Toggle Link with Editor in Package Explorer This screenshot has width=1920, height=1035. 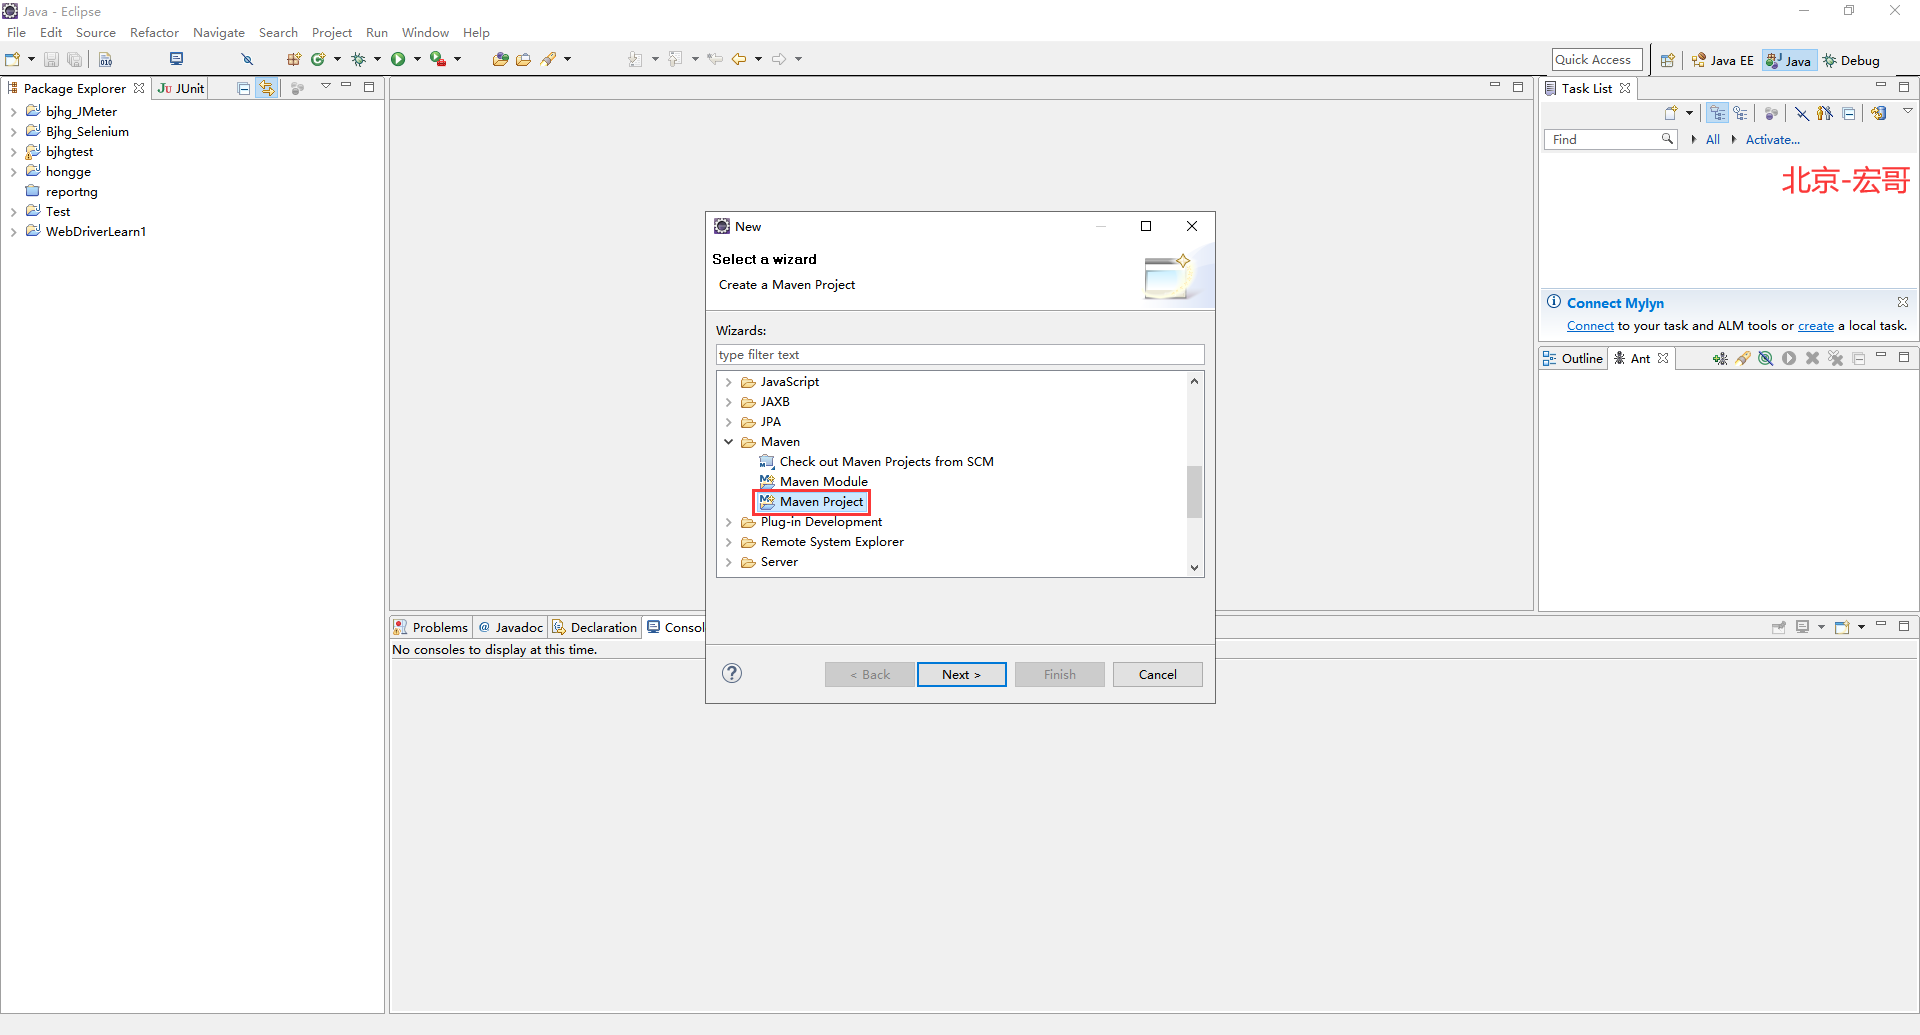tap(267, 88)
